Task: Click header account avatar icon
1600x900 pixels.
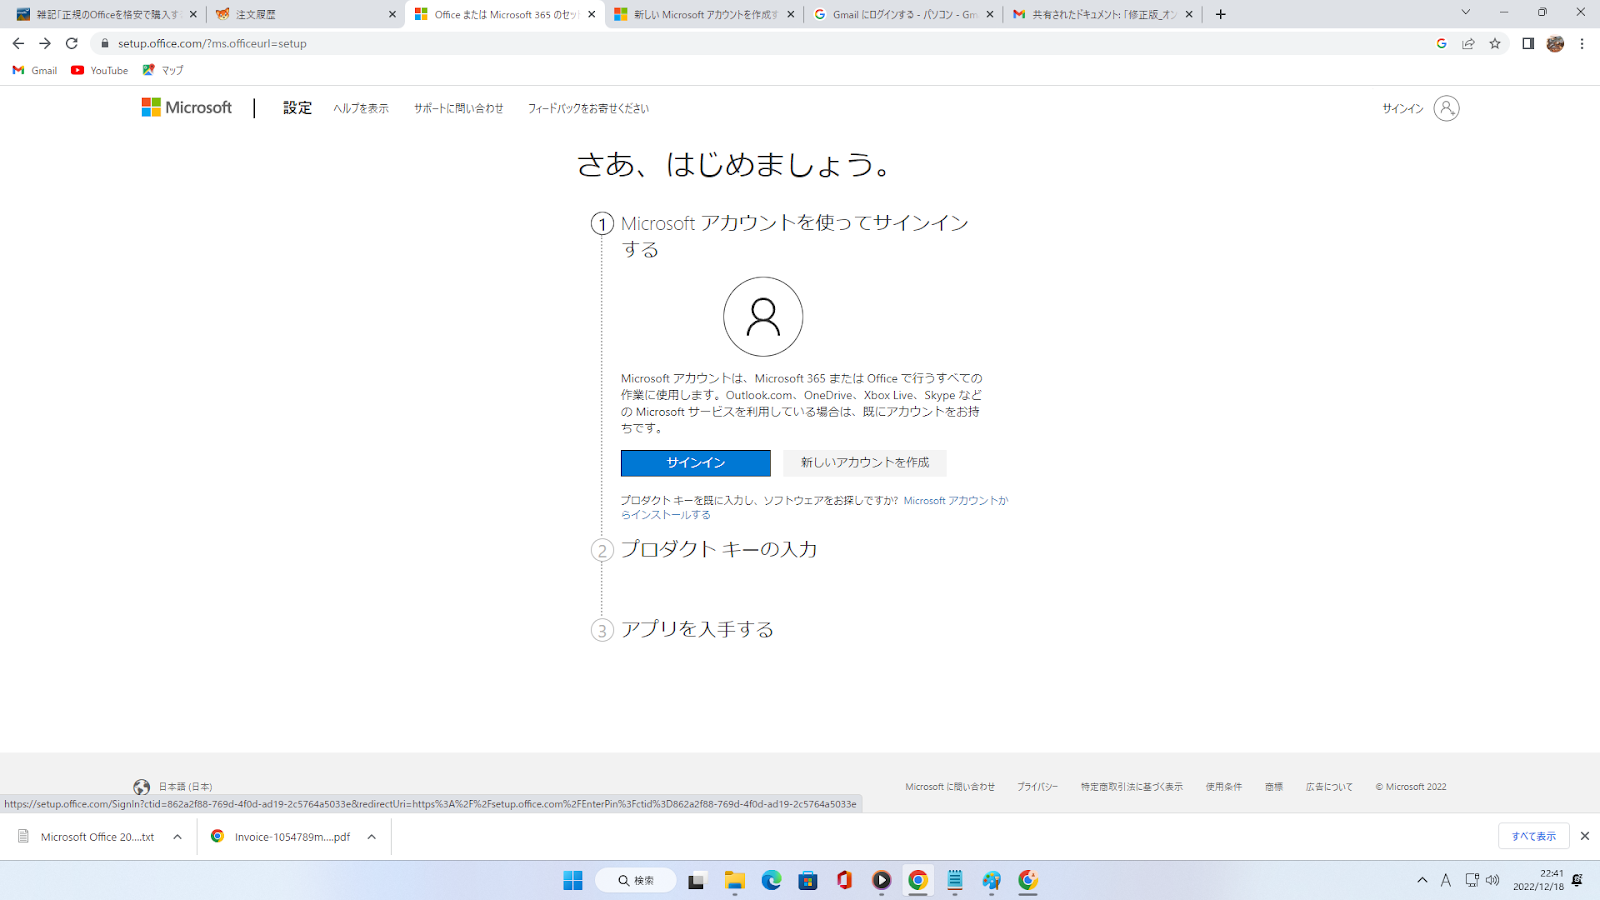Action: click(x=1446, y=108)
